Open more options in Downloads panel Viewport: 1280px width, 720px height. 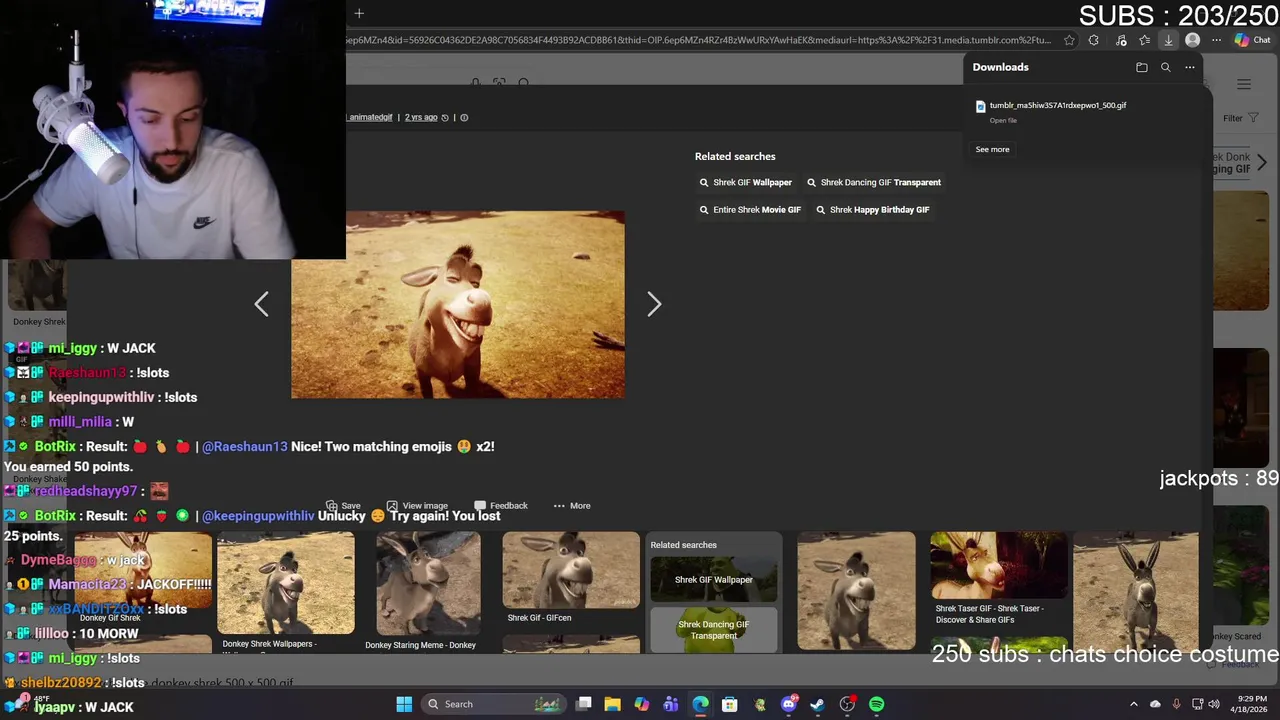pyautogui.click(x=1190, y=67)
